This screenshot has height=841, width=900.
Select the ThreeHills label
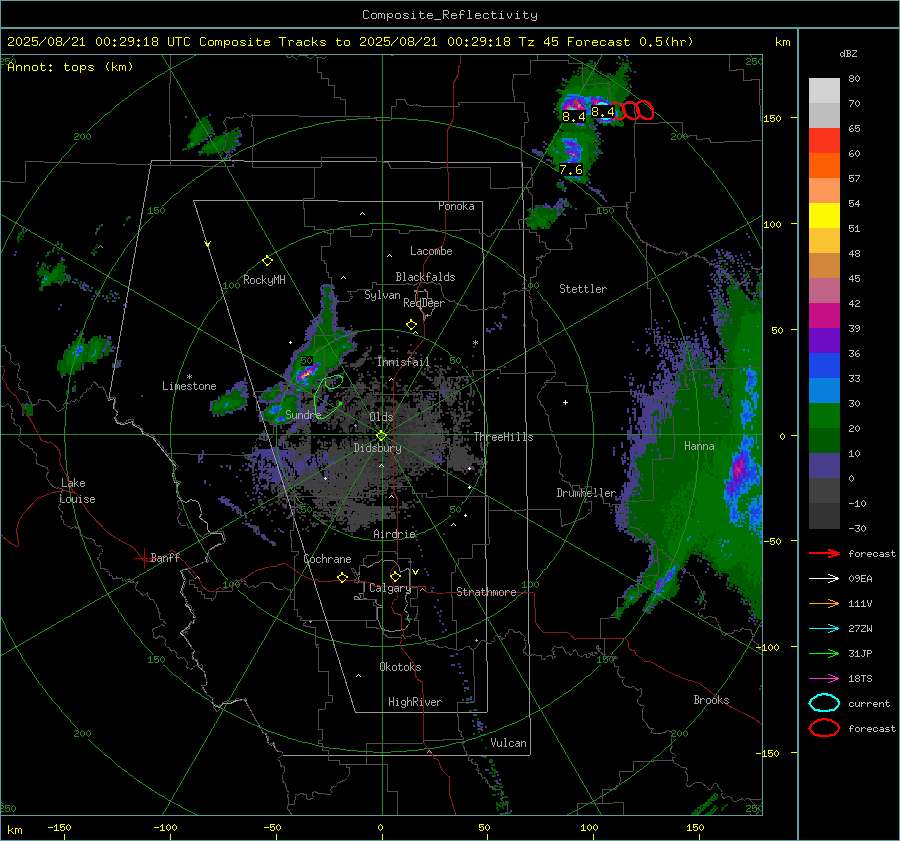pos(503,437)
